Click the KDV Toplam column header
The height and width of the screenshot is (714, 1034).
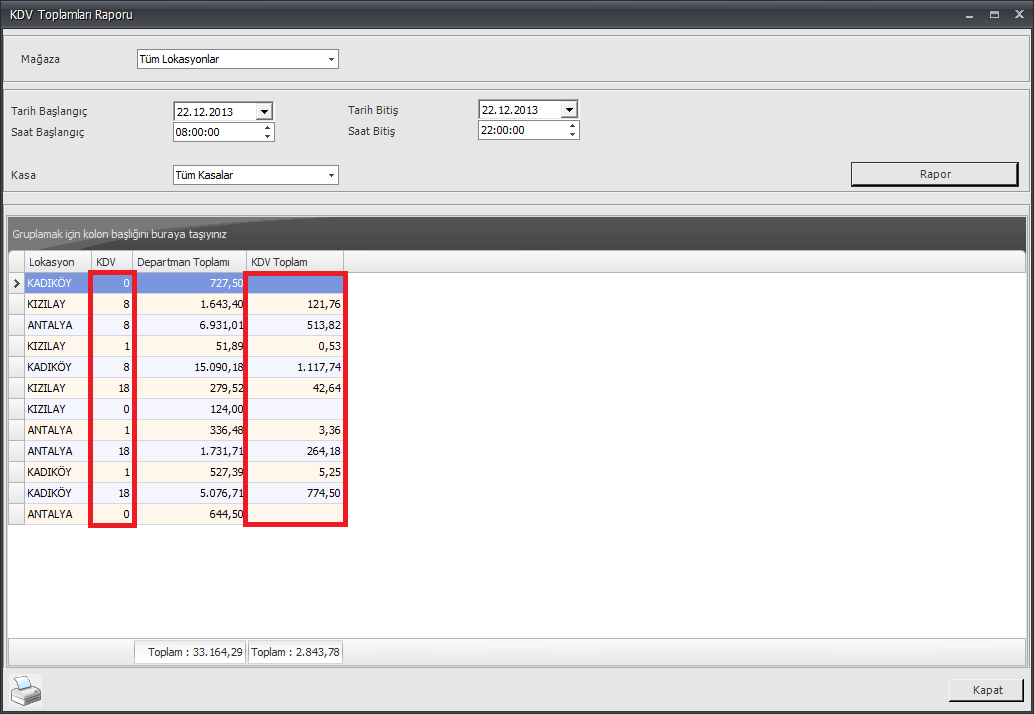[x=279, y=262]
